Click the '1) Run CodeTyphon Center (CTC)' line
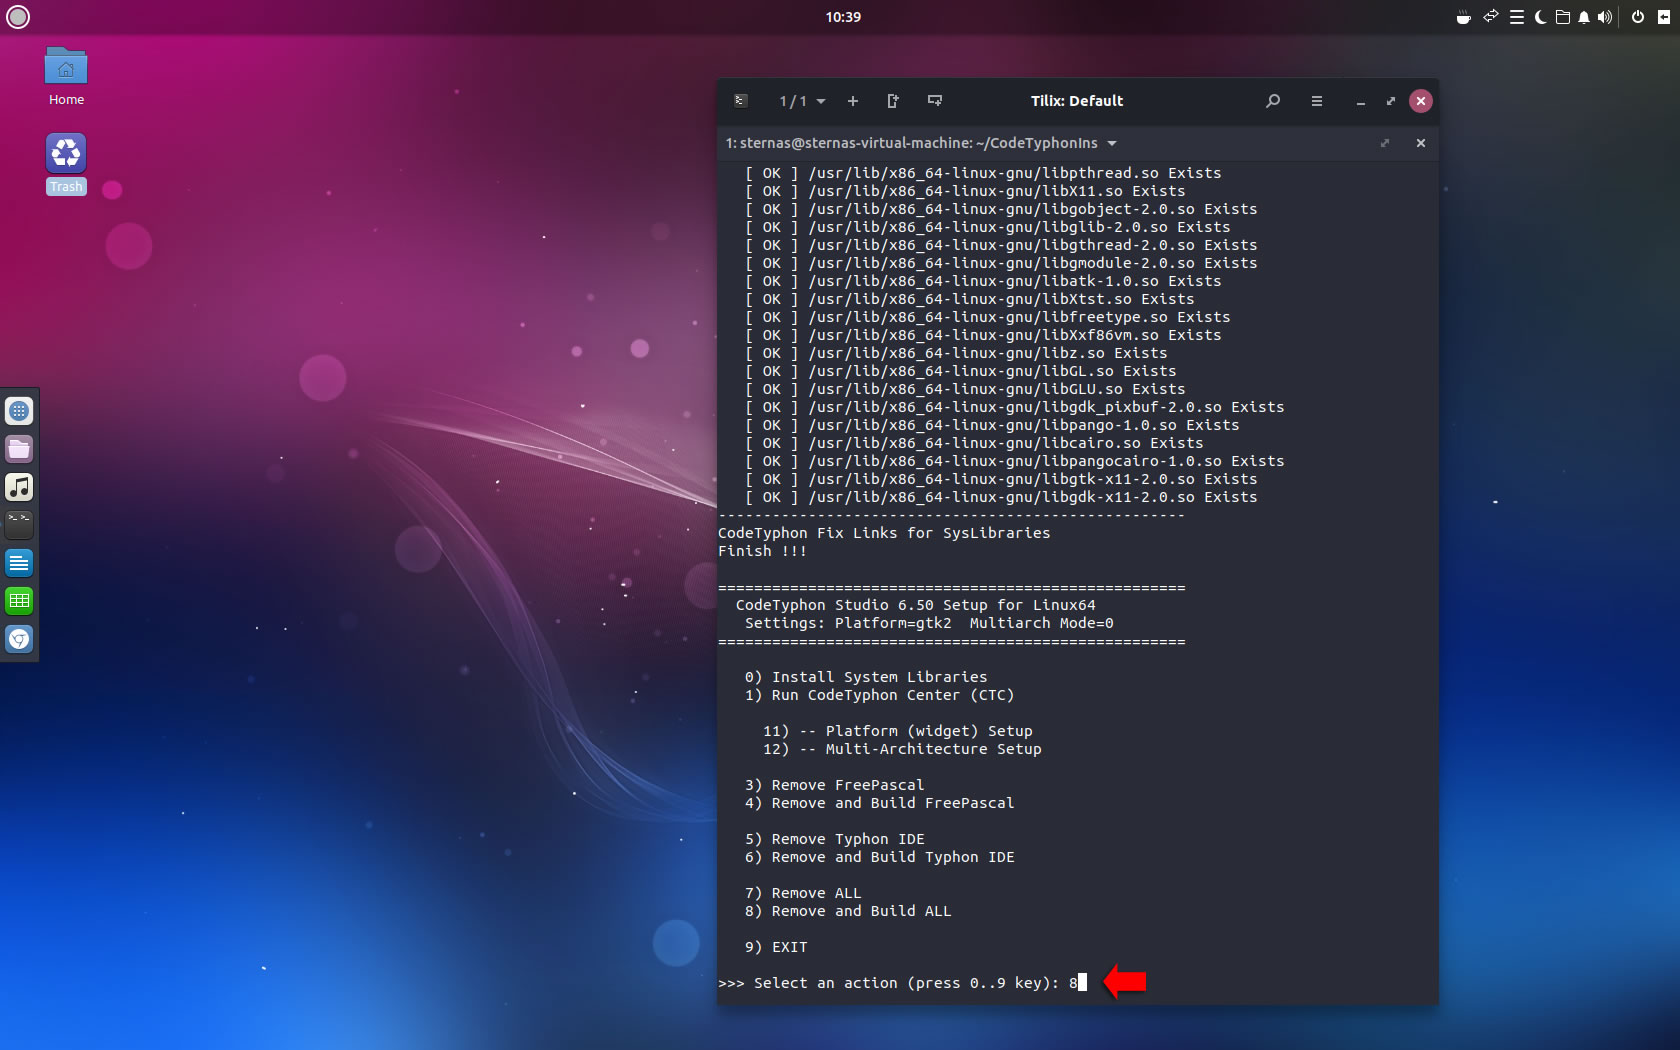This screenshot has height=1050, width=1680. 879,695
